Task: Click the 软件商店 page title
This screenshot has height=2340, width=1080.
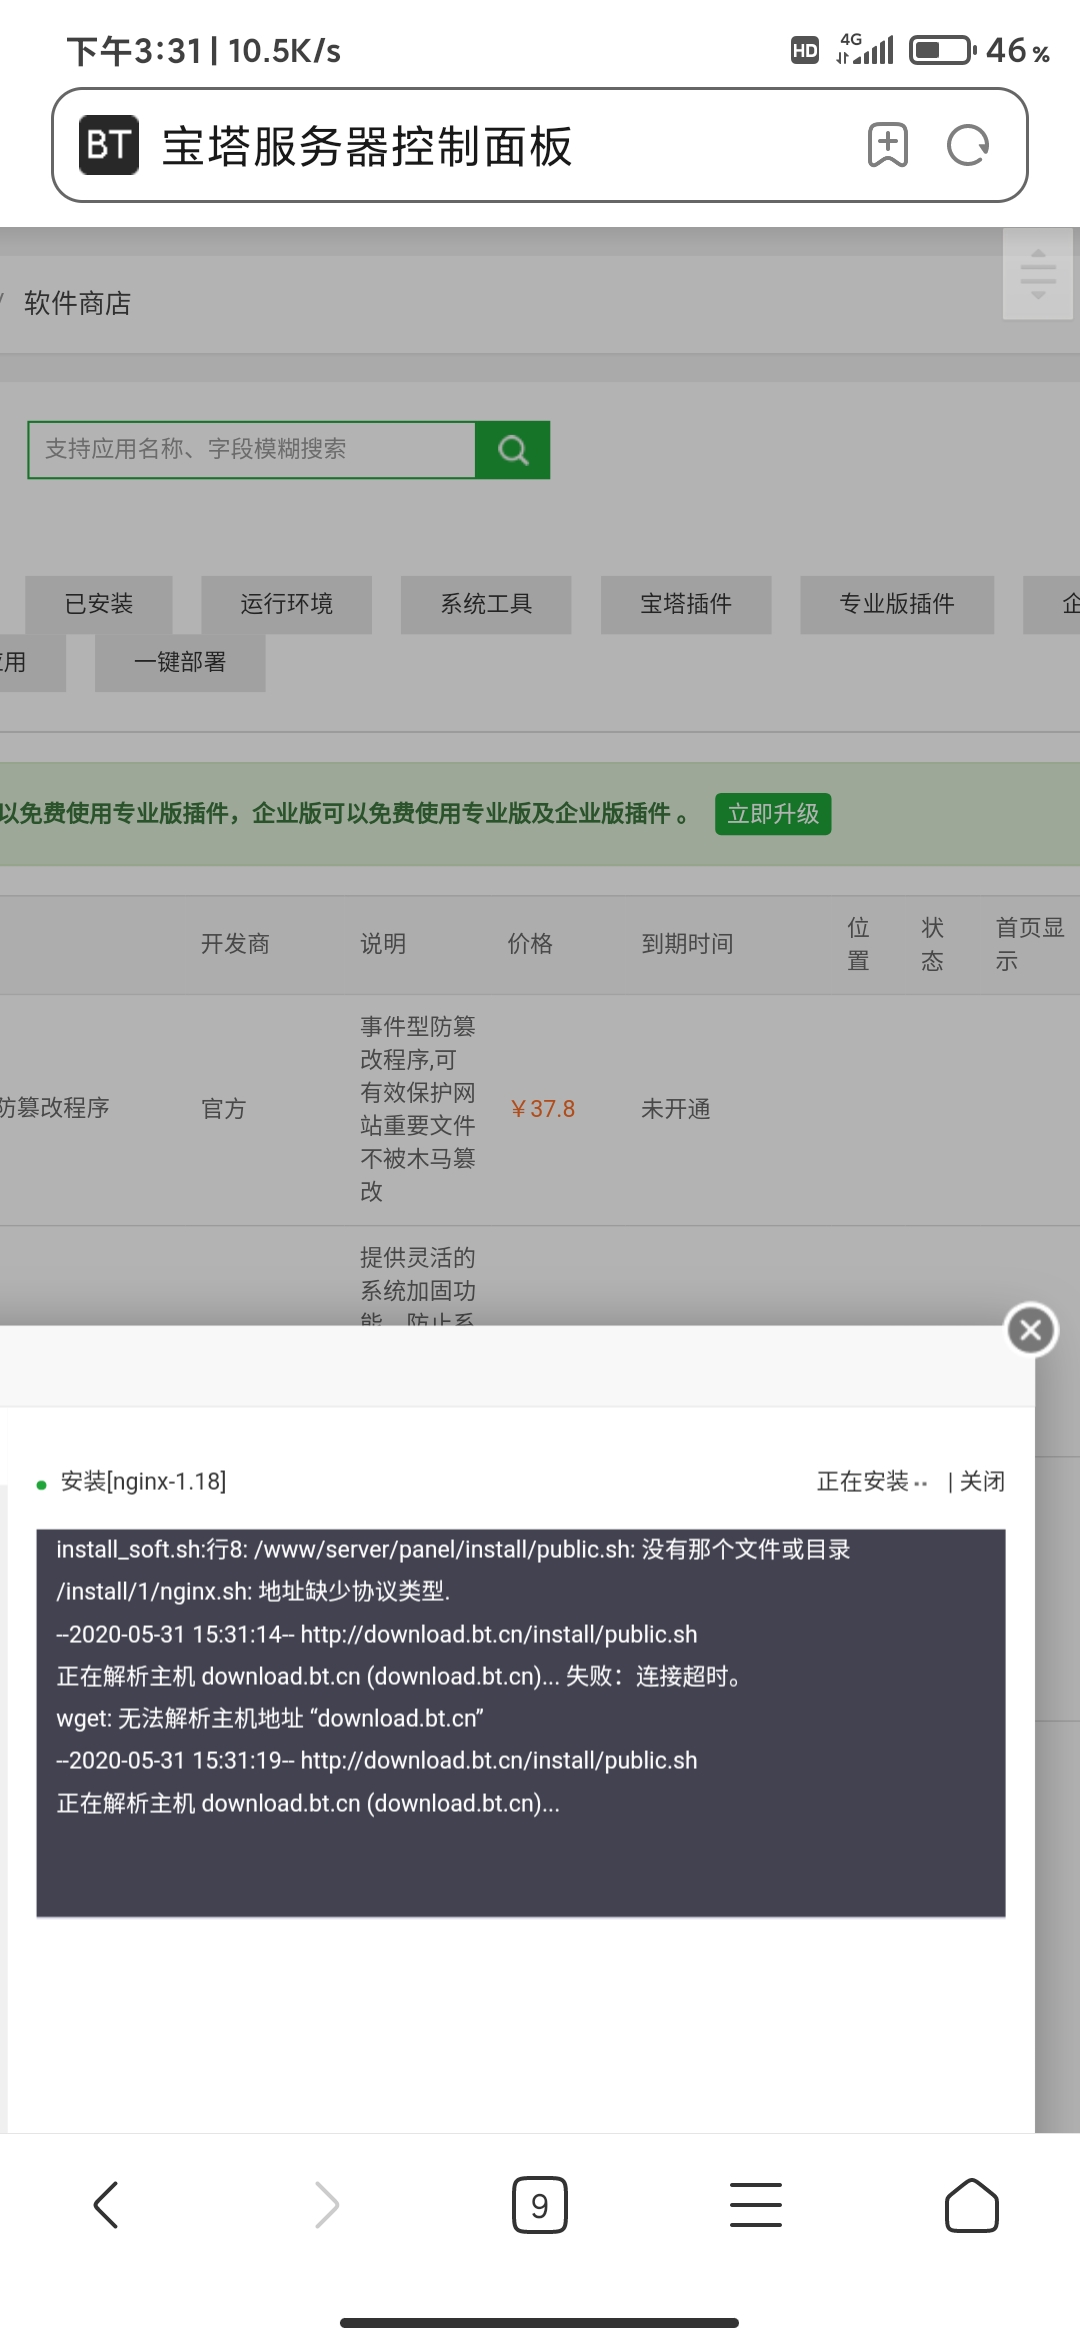Action: pyautogui.click(x=78, y=303)
